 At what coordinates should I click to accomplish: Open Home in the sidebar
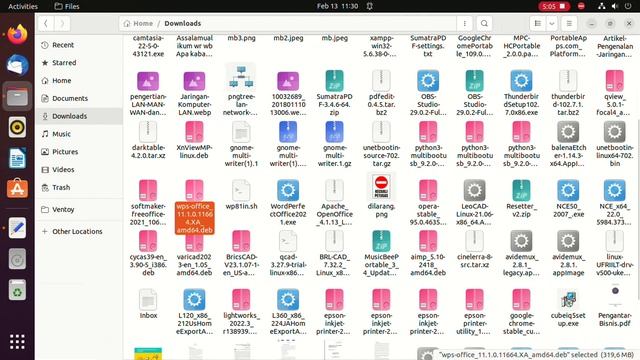tap(79, 80)
